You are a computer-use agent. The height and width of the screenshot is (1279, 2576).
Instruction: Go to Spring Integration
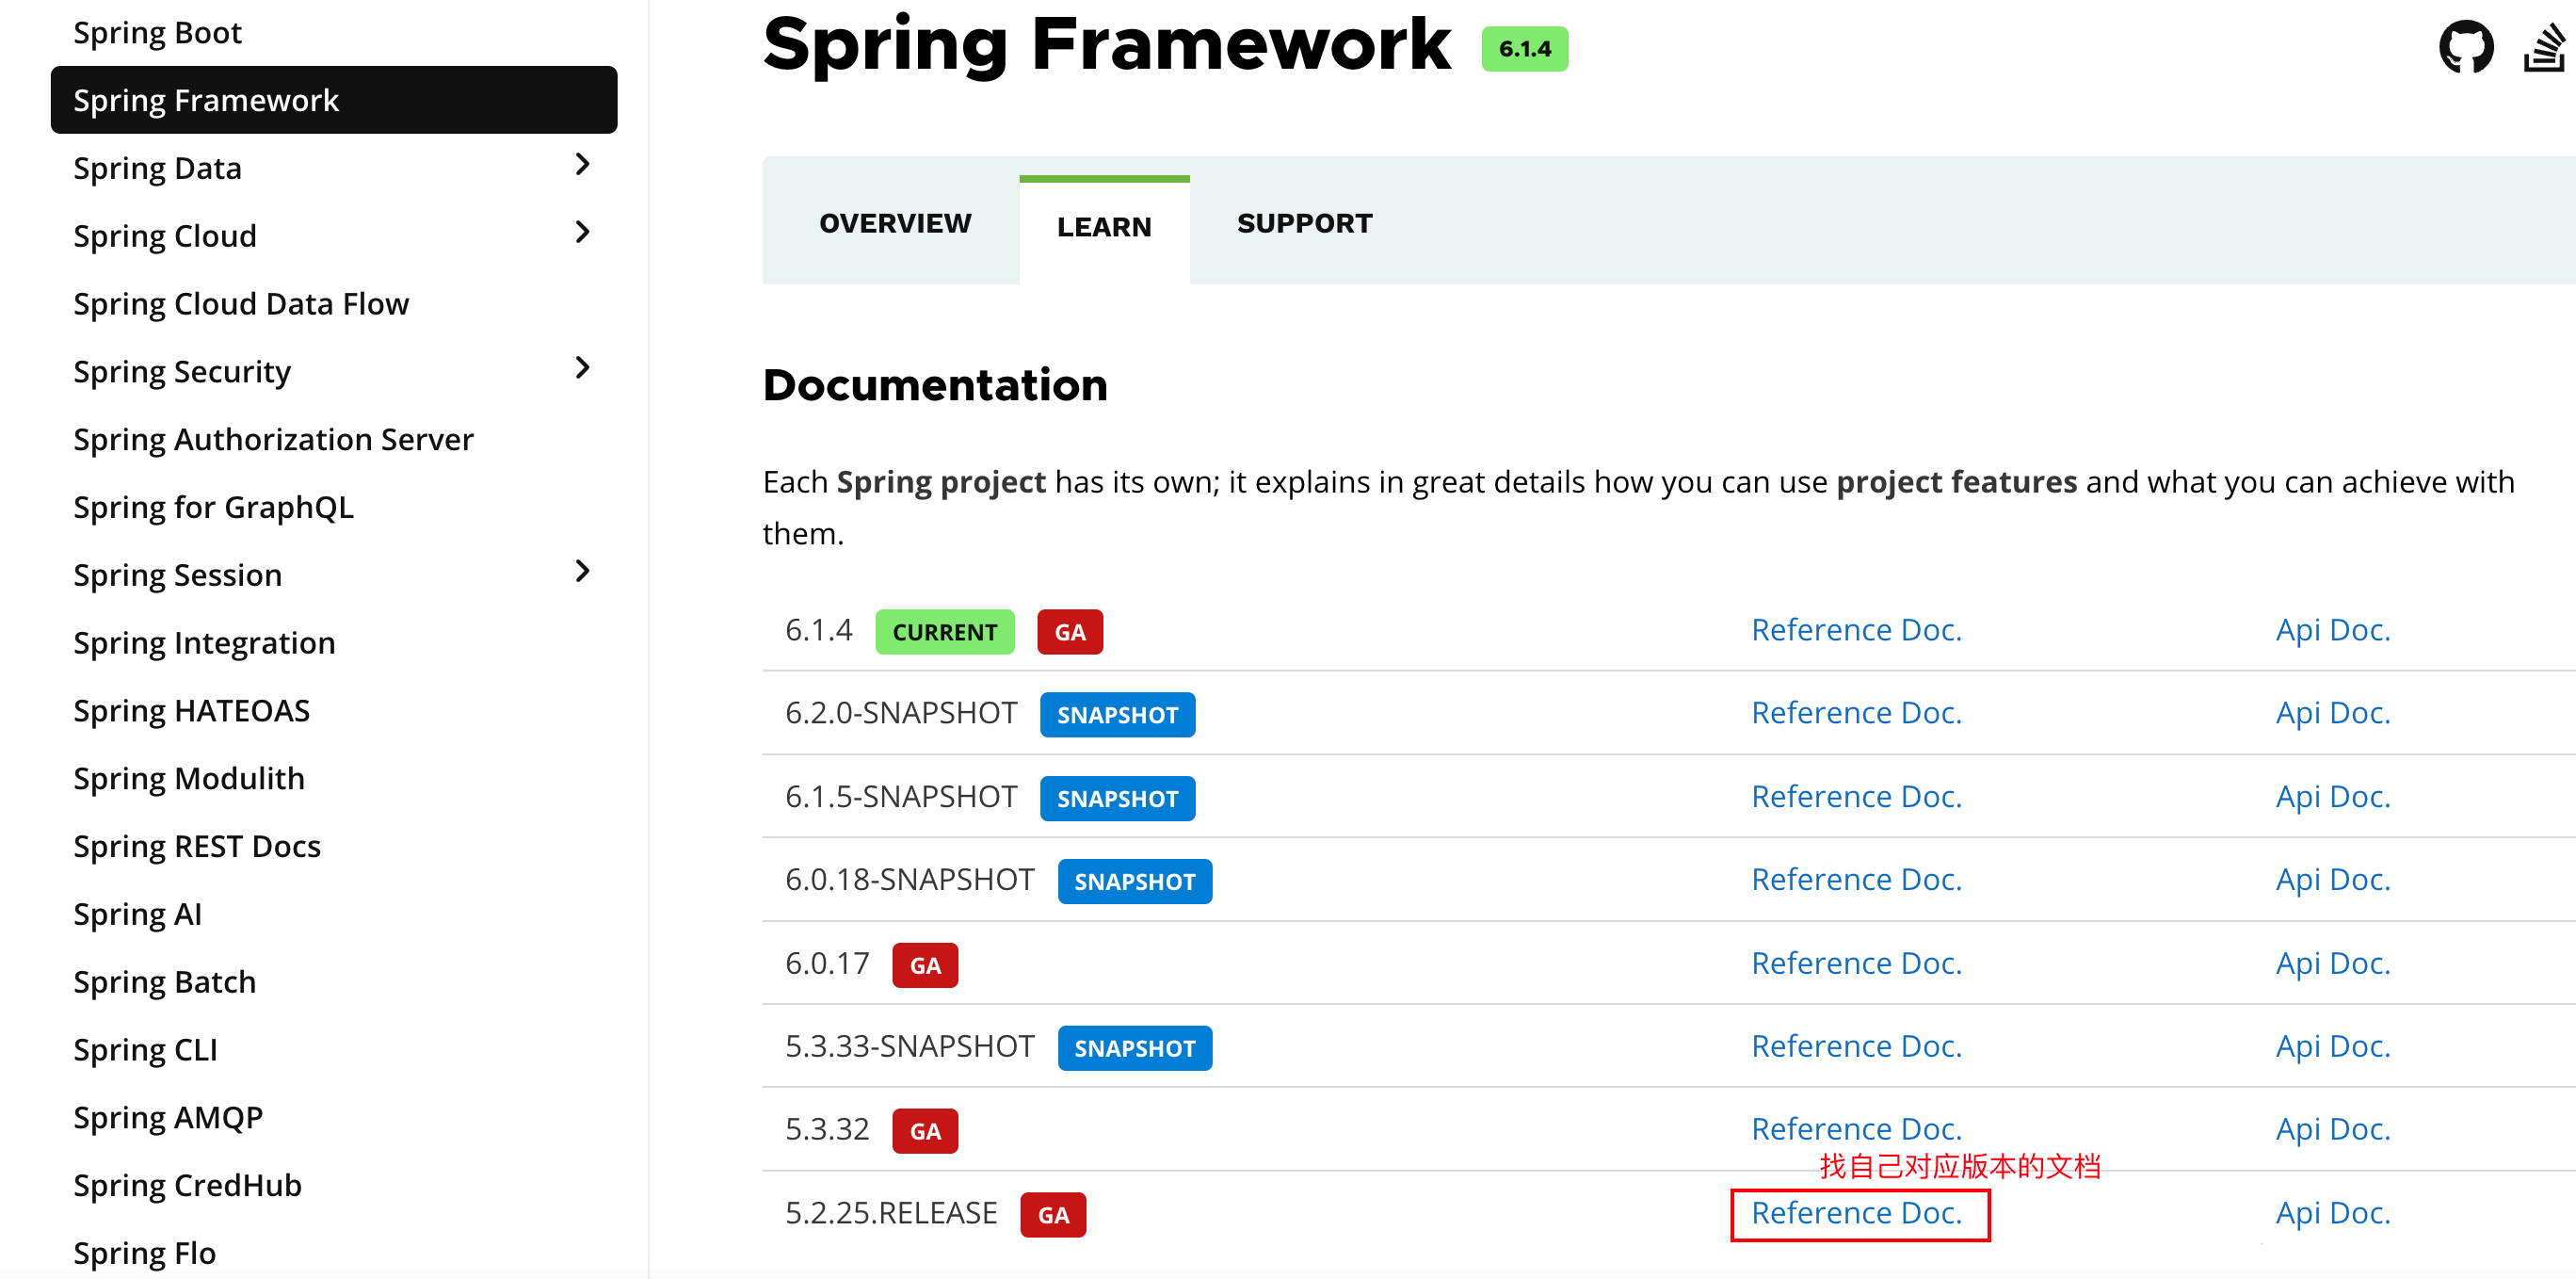[x=204, y=643]
